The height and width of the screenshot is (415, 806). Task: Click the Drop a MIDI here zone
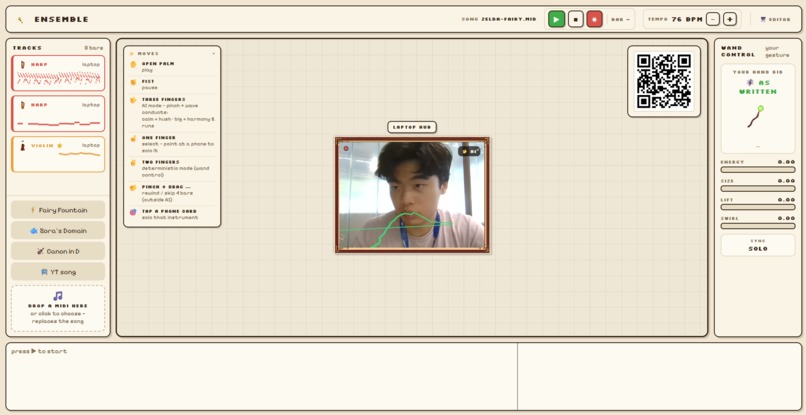[58, 309]
